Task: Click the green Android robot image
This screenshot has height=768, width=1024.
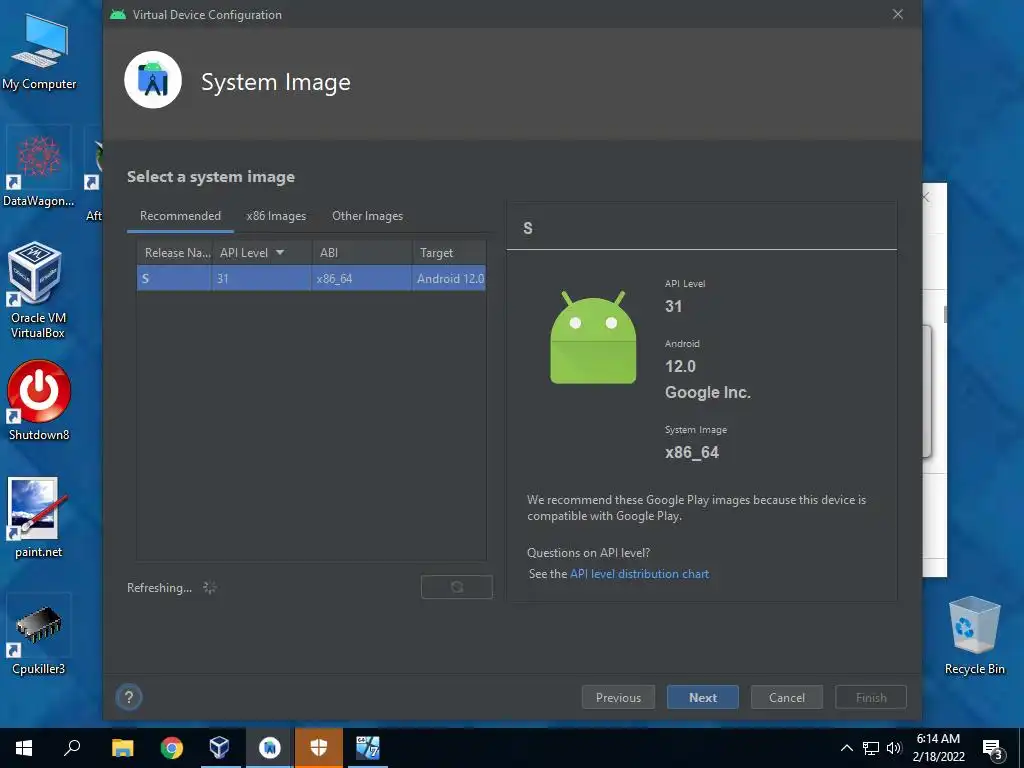Action: [x=593, y=338]
